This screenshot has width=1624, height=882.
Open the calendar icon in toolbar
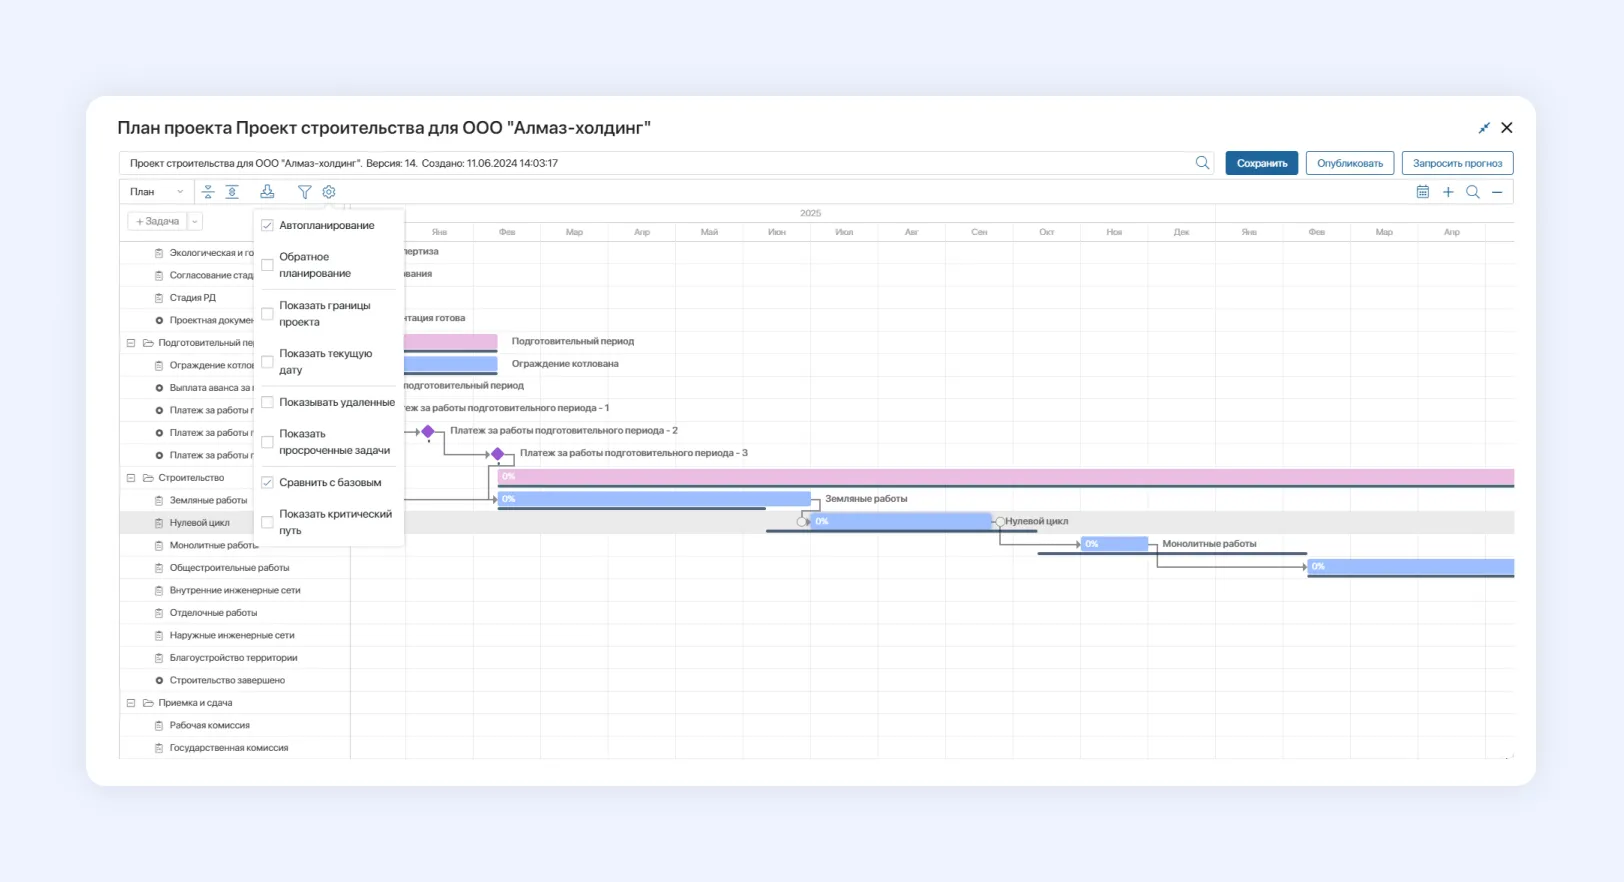[x=1423, y=192]
